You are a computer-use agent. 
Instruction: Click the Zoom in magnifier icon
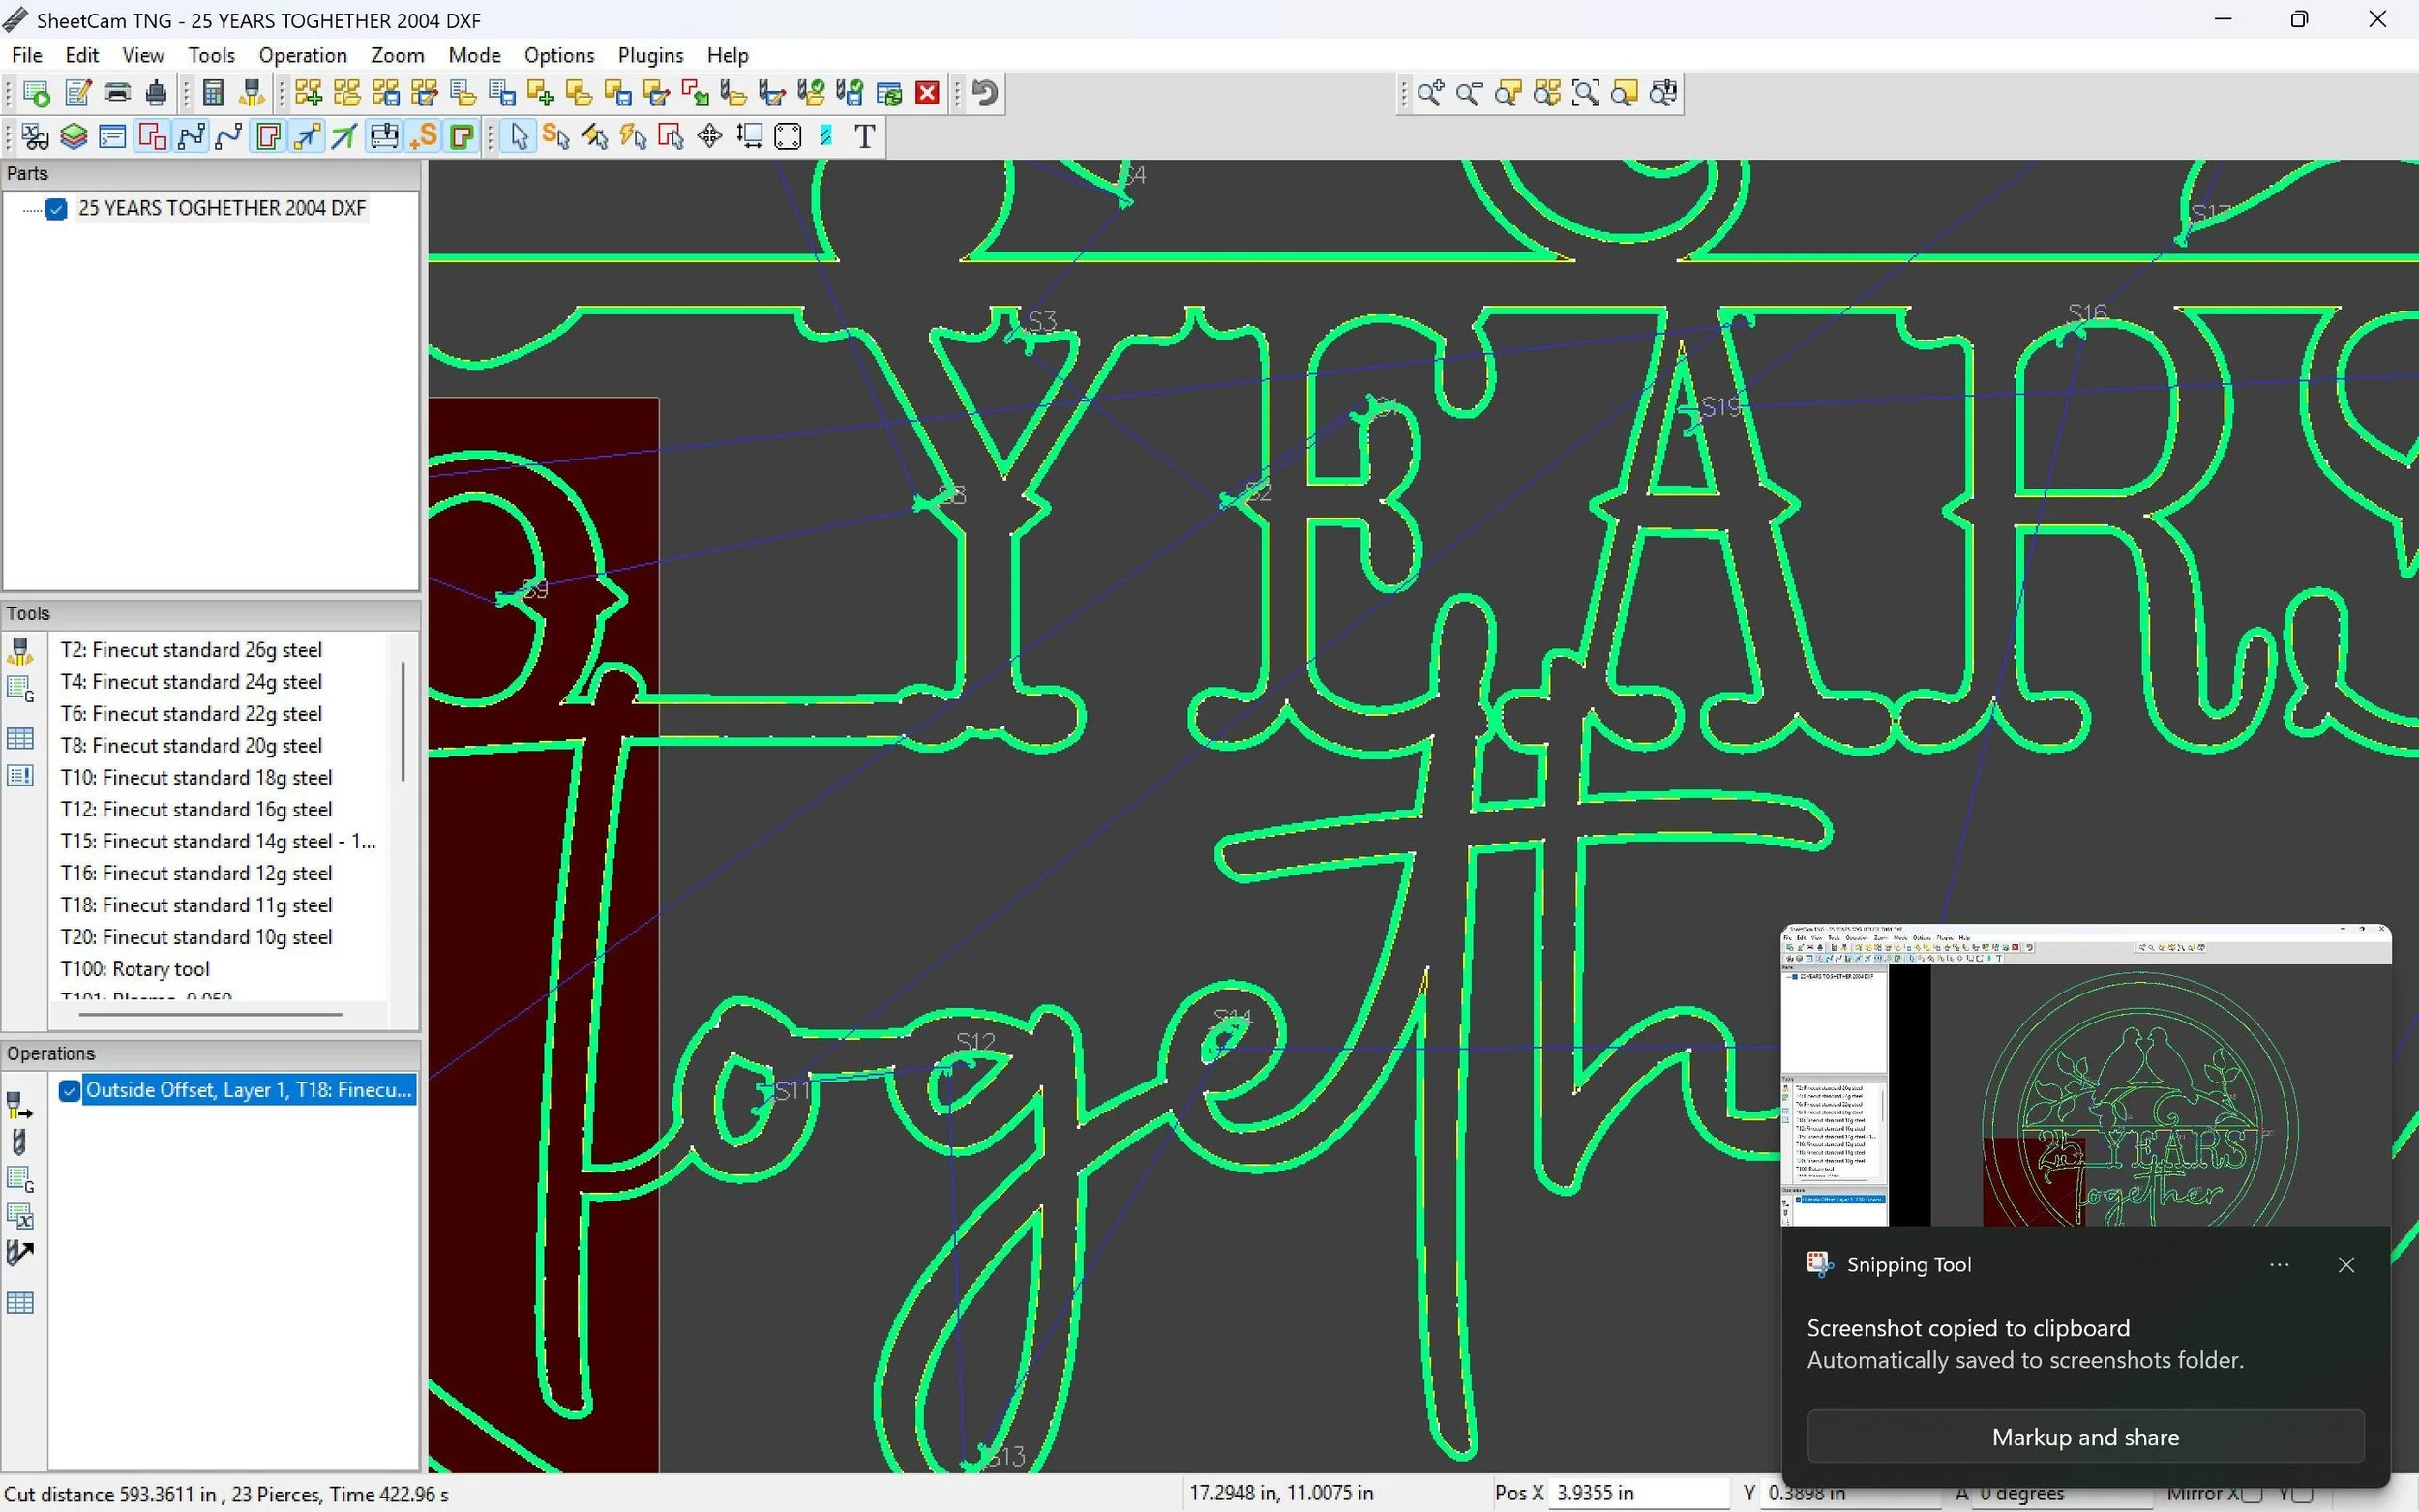(x=1430, y=93)
